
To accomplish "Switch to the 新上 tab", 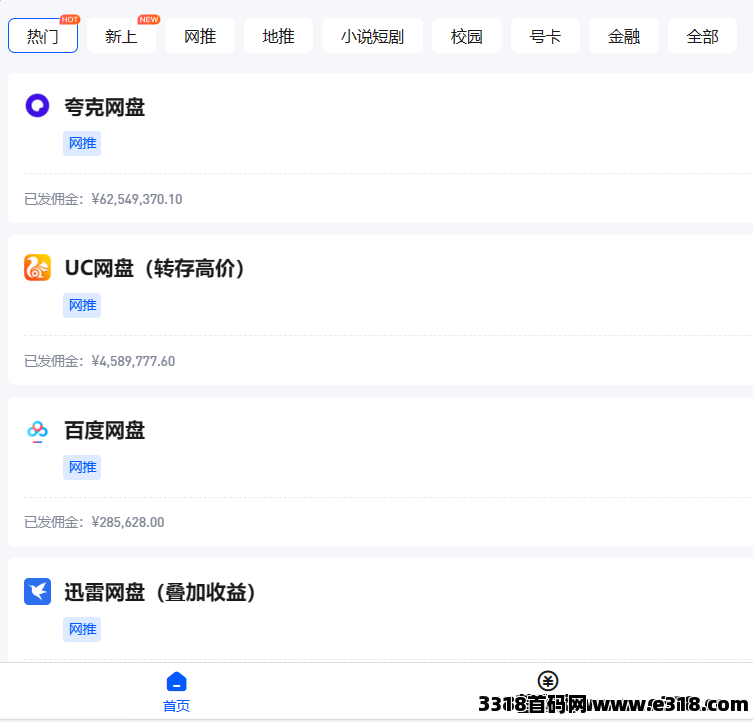I will 121,36.
